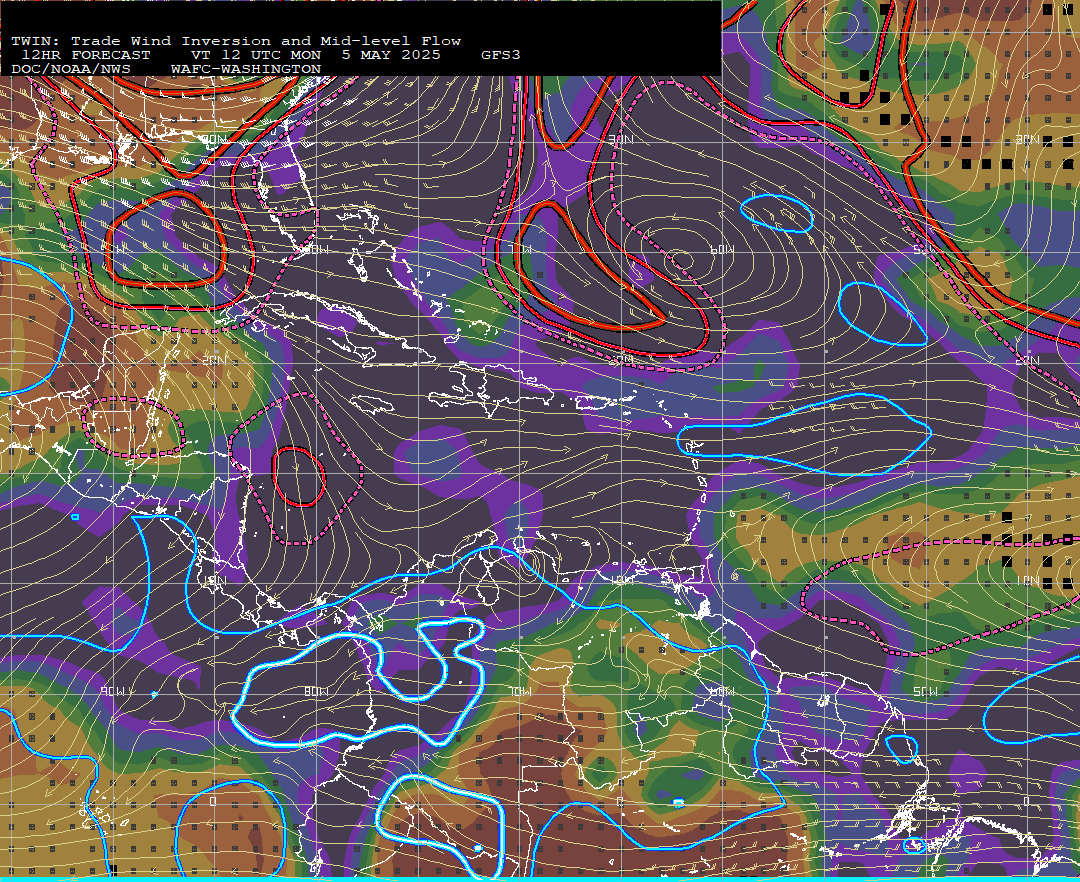The height and width of the screenshot is (882, 1080).
Task: Click the '20N' label over the Yucatan
Action: [x=215, y=360]
